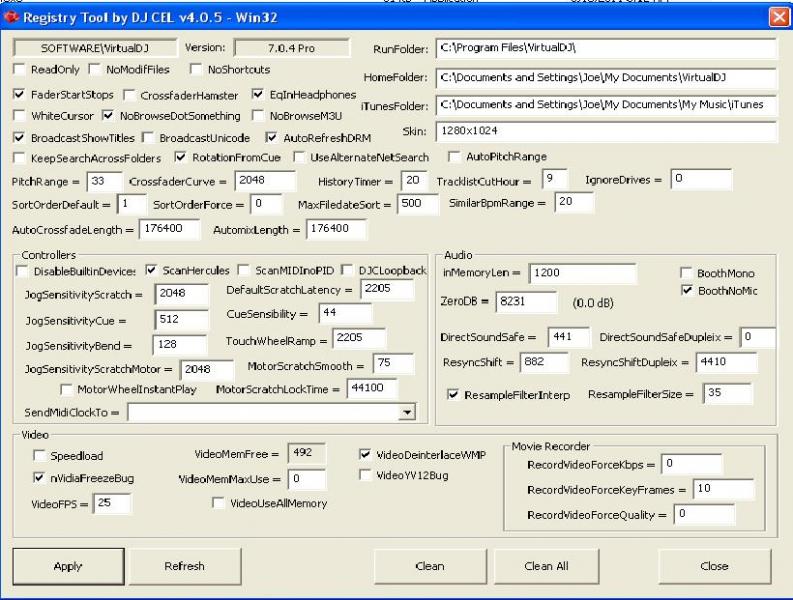
Task: Click the AutomixLength field
Action: (x=336, y=229)
